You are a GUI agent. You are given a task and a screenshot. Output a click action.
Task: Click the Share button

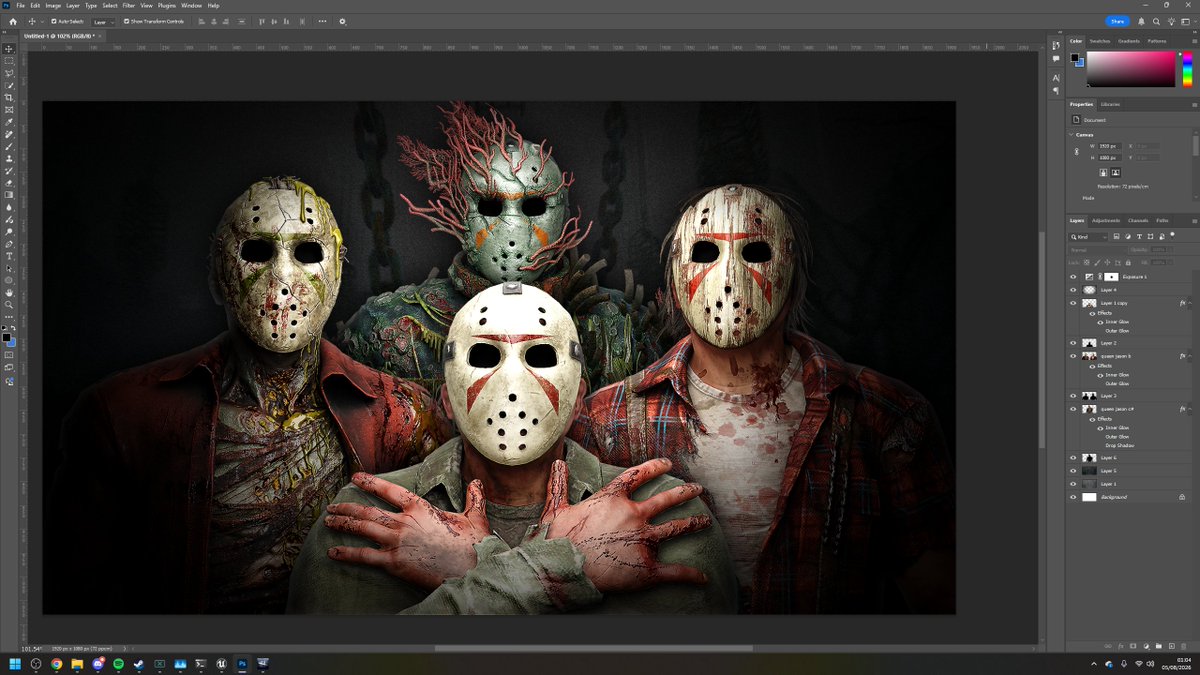tap(1118, 21)
